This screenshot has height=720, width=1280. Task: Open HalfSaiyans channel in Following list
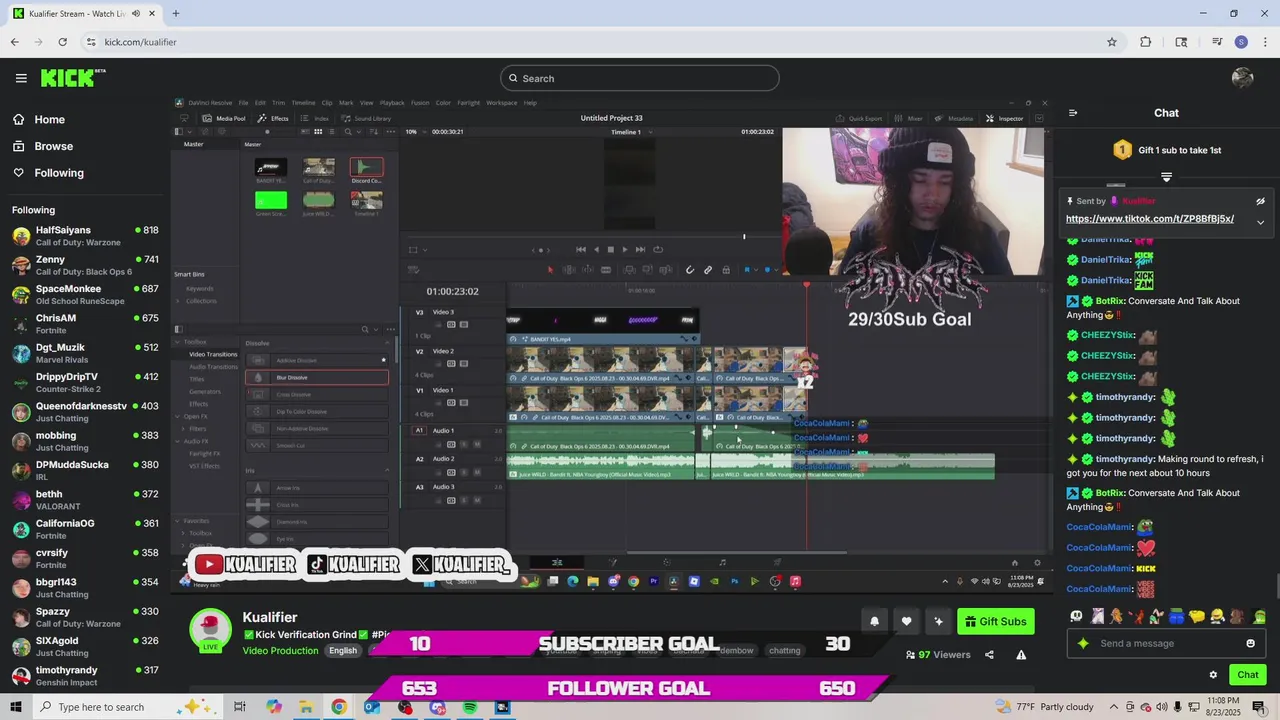85,236
